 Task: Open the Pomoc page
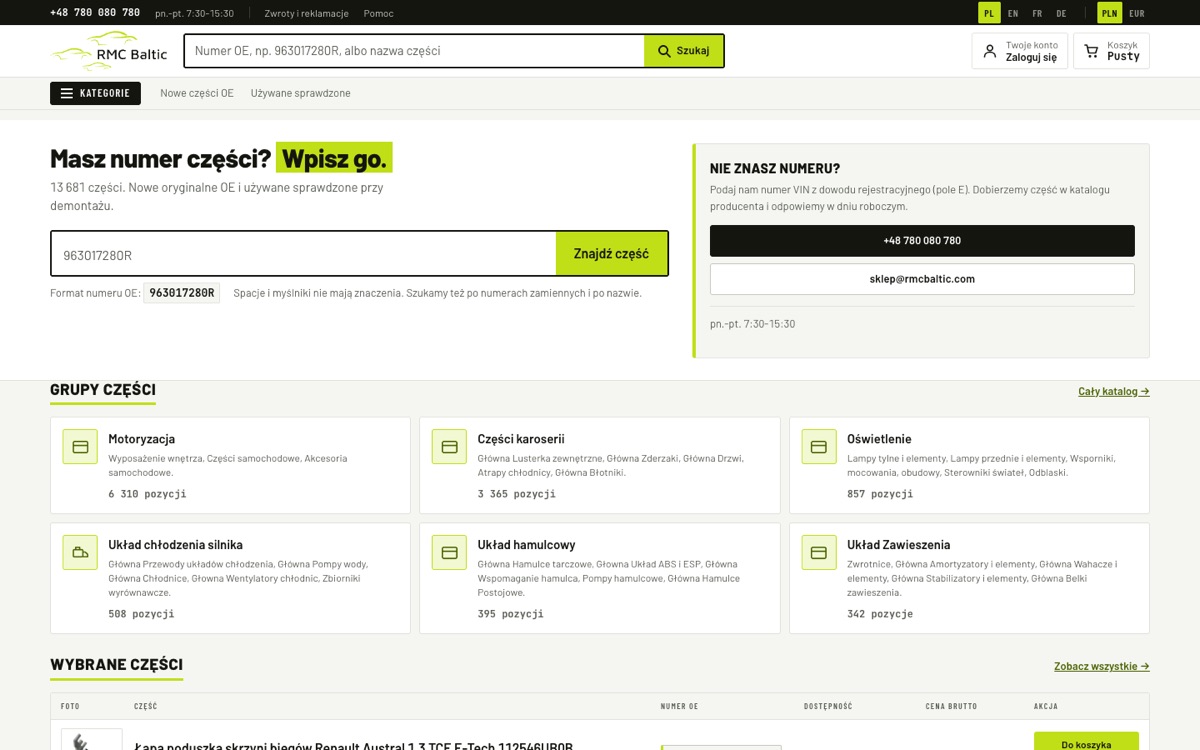coord(379,13)
